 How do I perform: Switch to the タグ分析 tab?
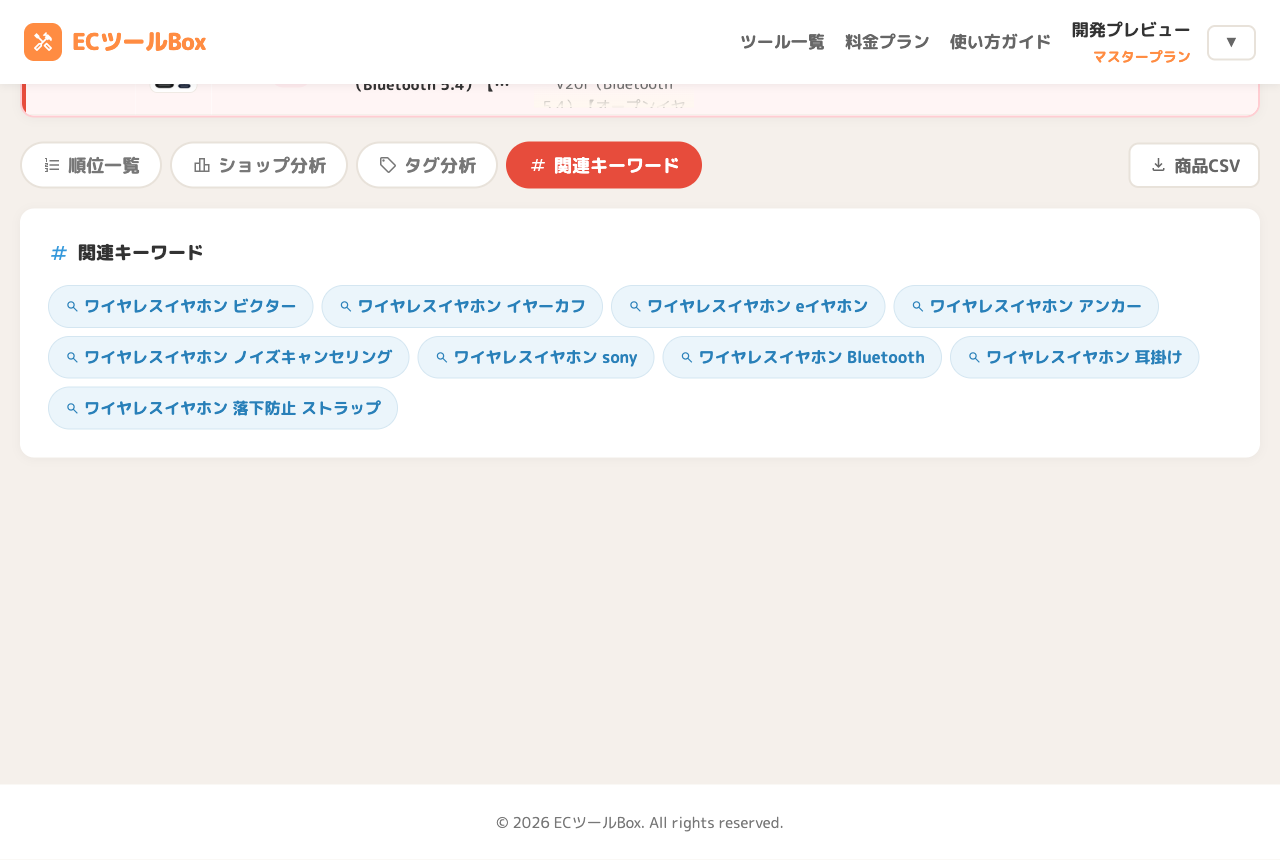[427, 165]
